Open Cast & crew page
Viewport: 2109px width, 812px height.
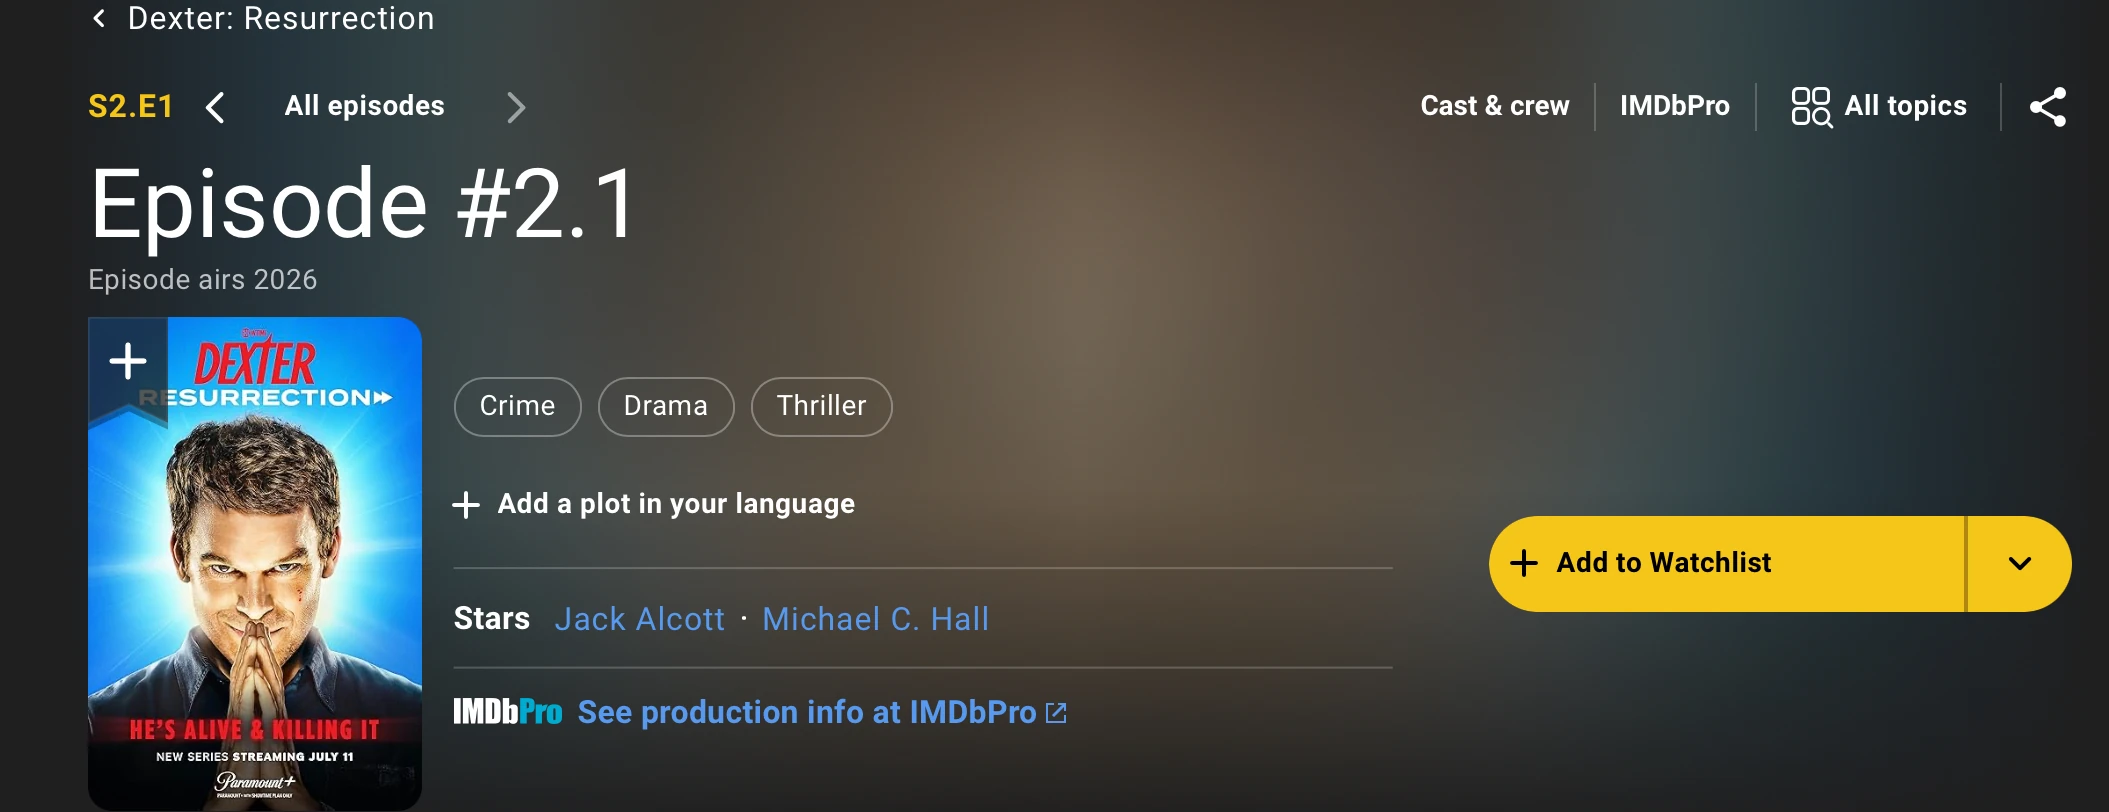coord(1494,106)
